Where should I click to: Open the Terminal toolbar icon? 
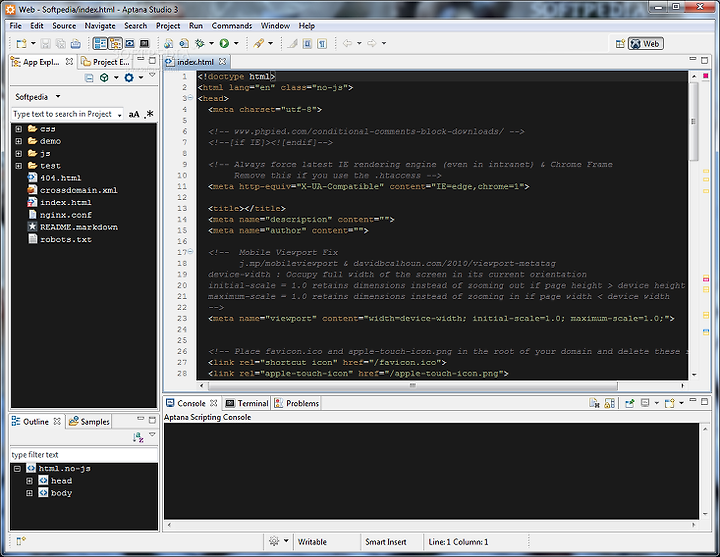[145, 43]
